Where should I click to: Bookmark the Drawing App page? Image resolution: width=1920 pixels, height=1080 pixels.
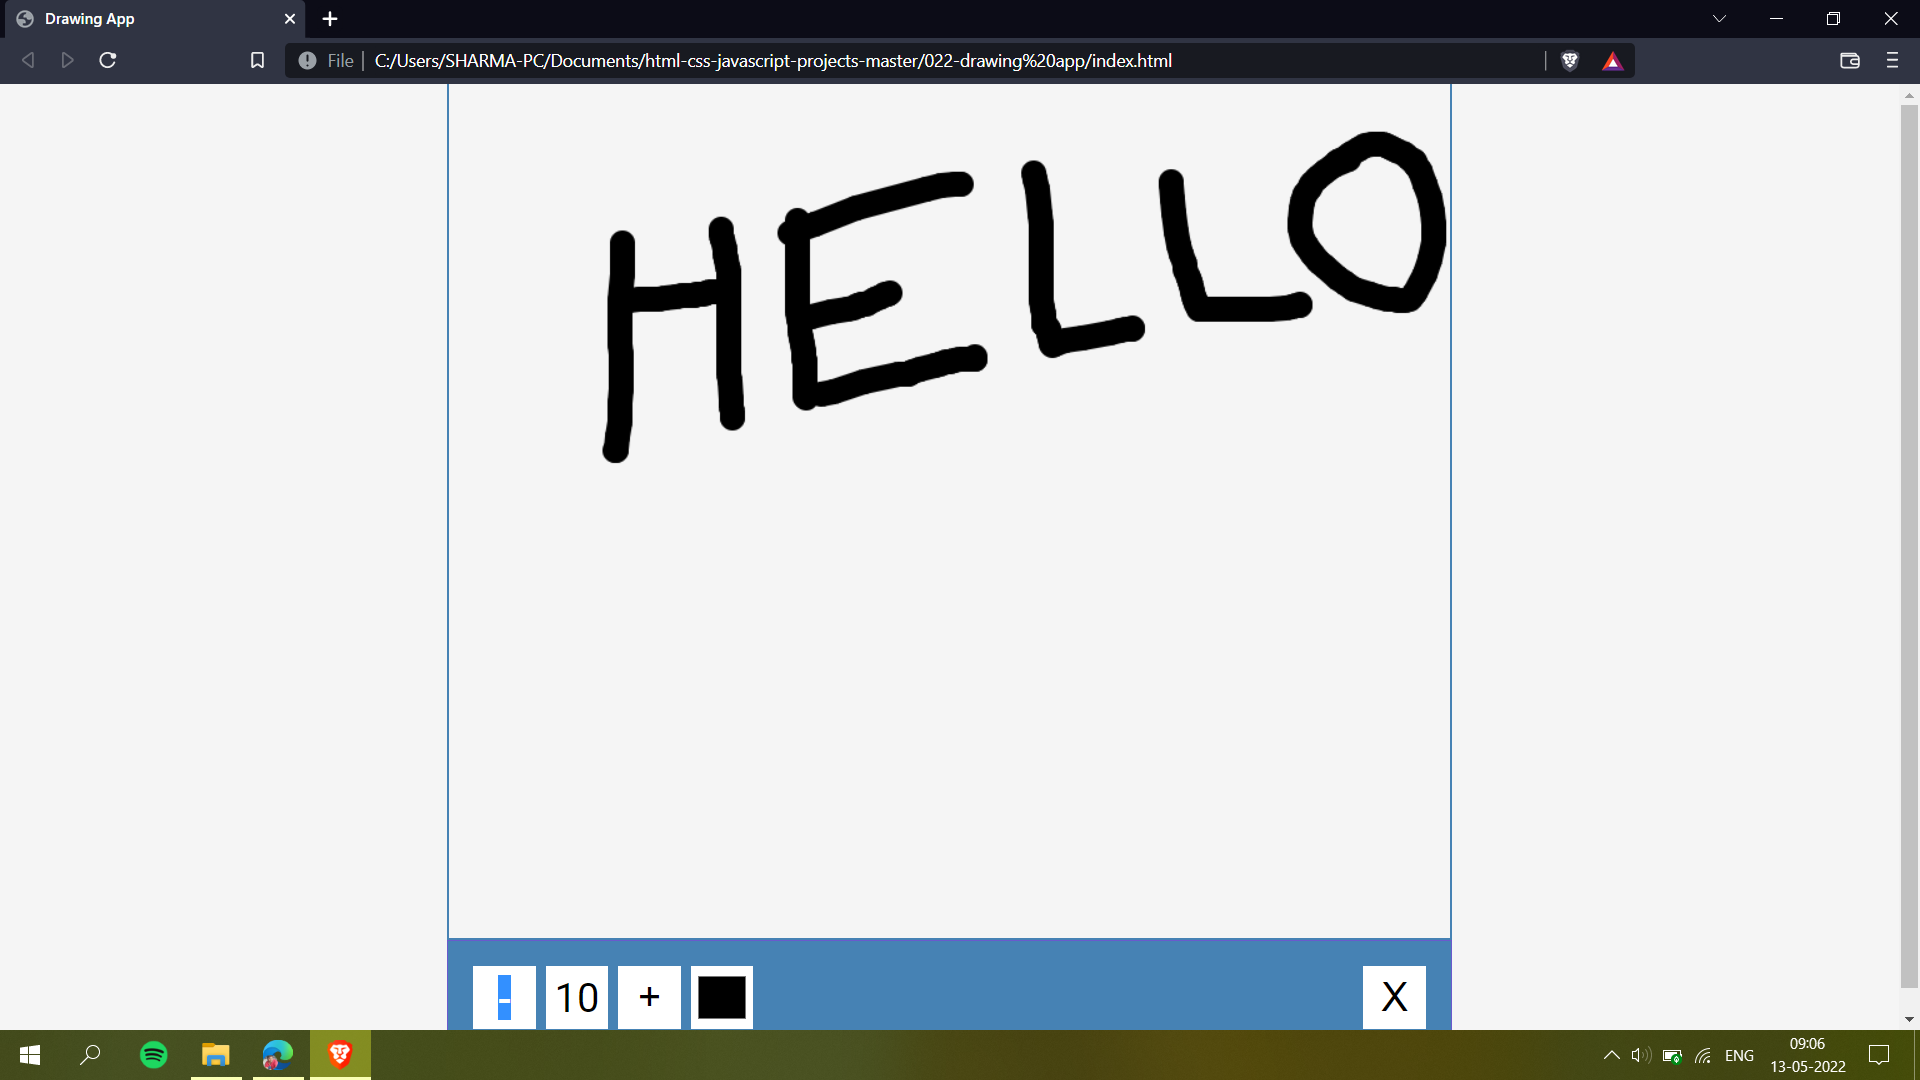(257, 60)
